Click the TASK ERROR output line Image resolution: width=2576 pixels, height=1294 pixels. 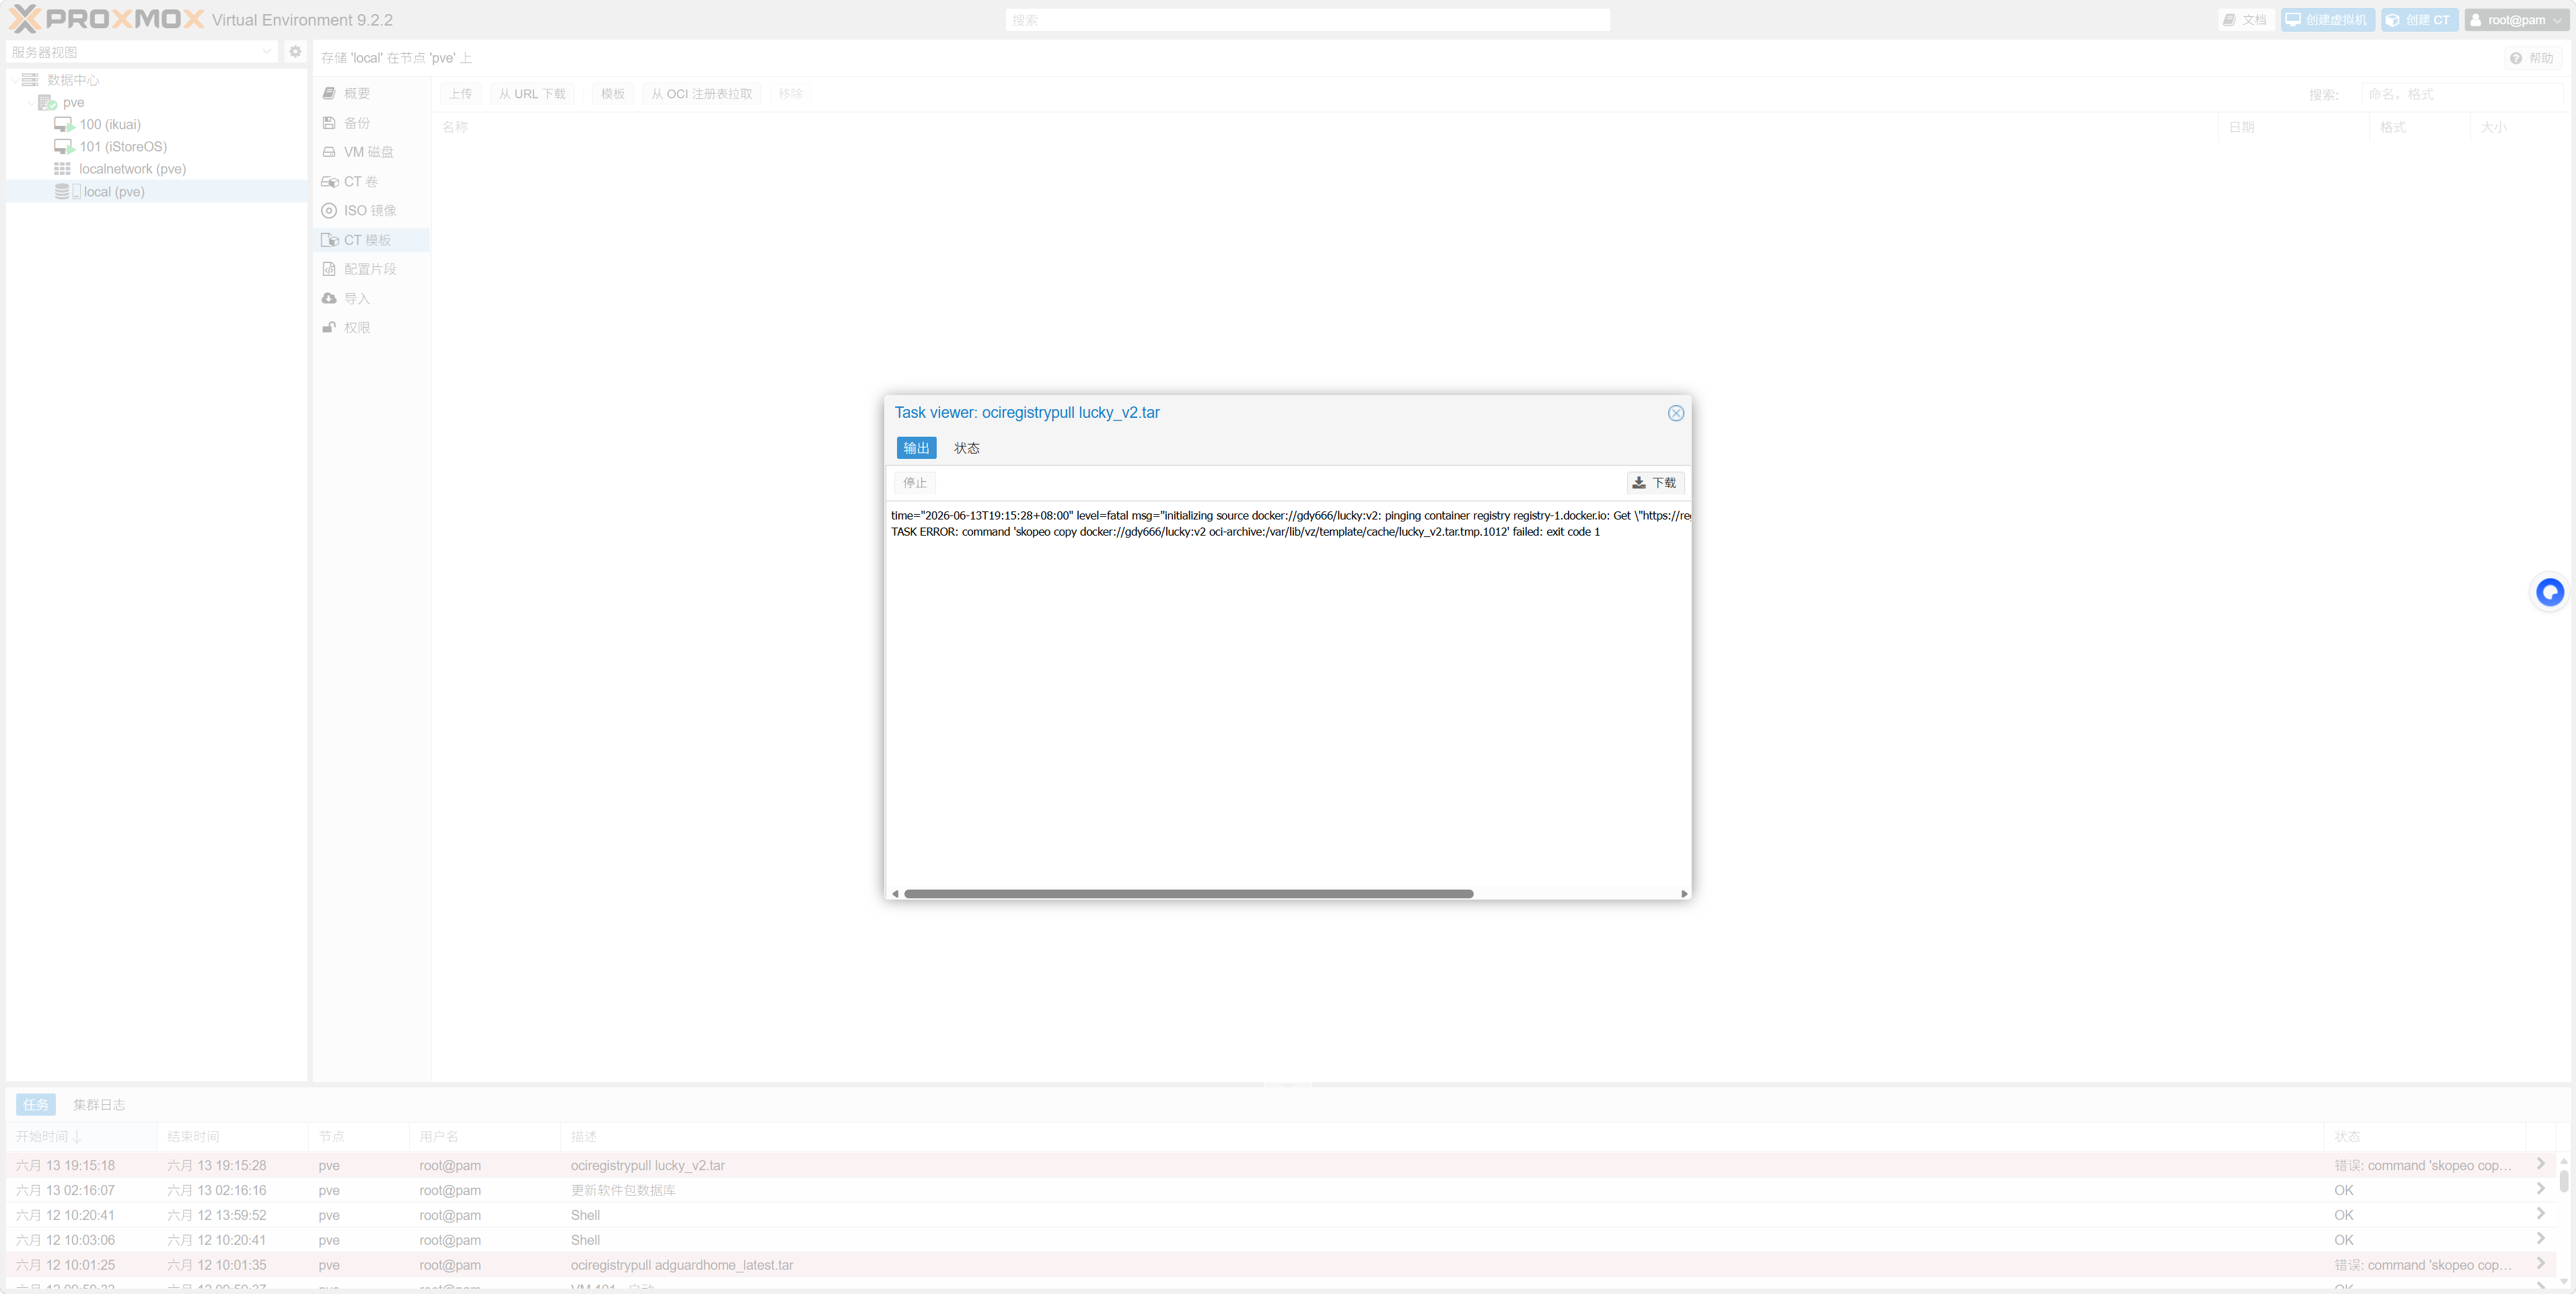click(x=1245, y=532)
